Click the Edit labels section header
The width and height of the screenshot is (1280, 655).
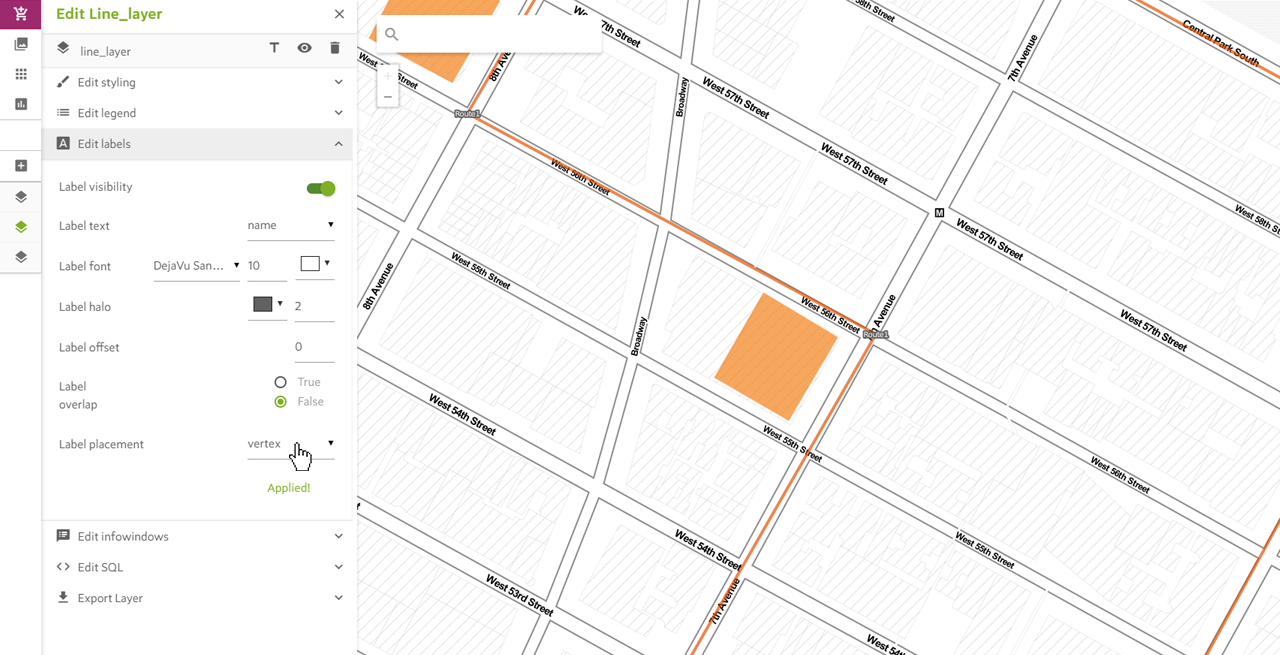[199, 144]
